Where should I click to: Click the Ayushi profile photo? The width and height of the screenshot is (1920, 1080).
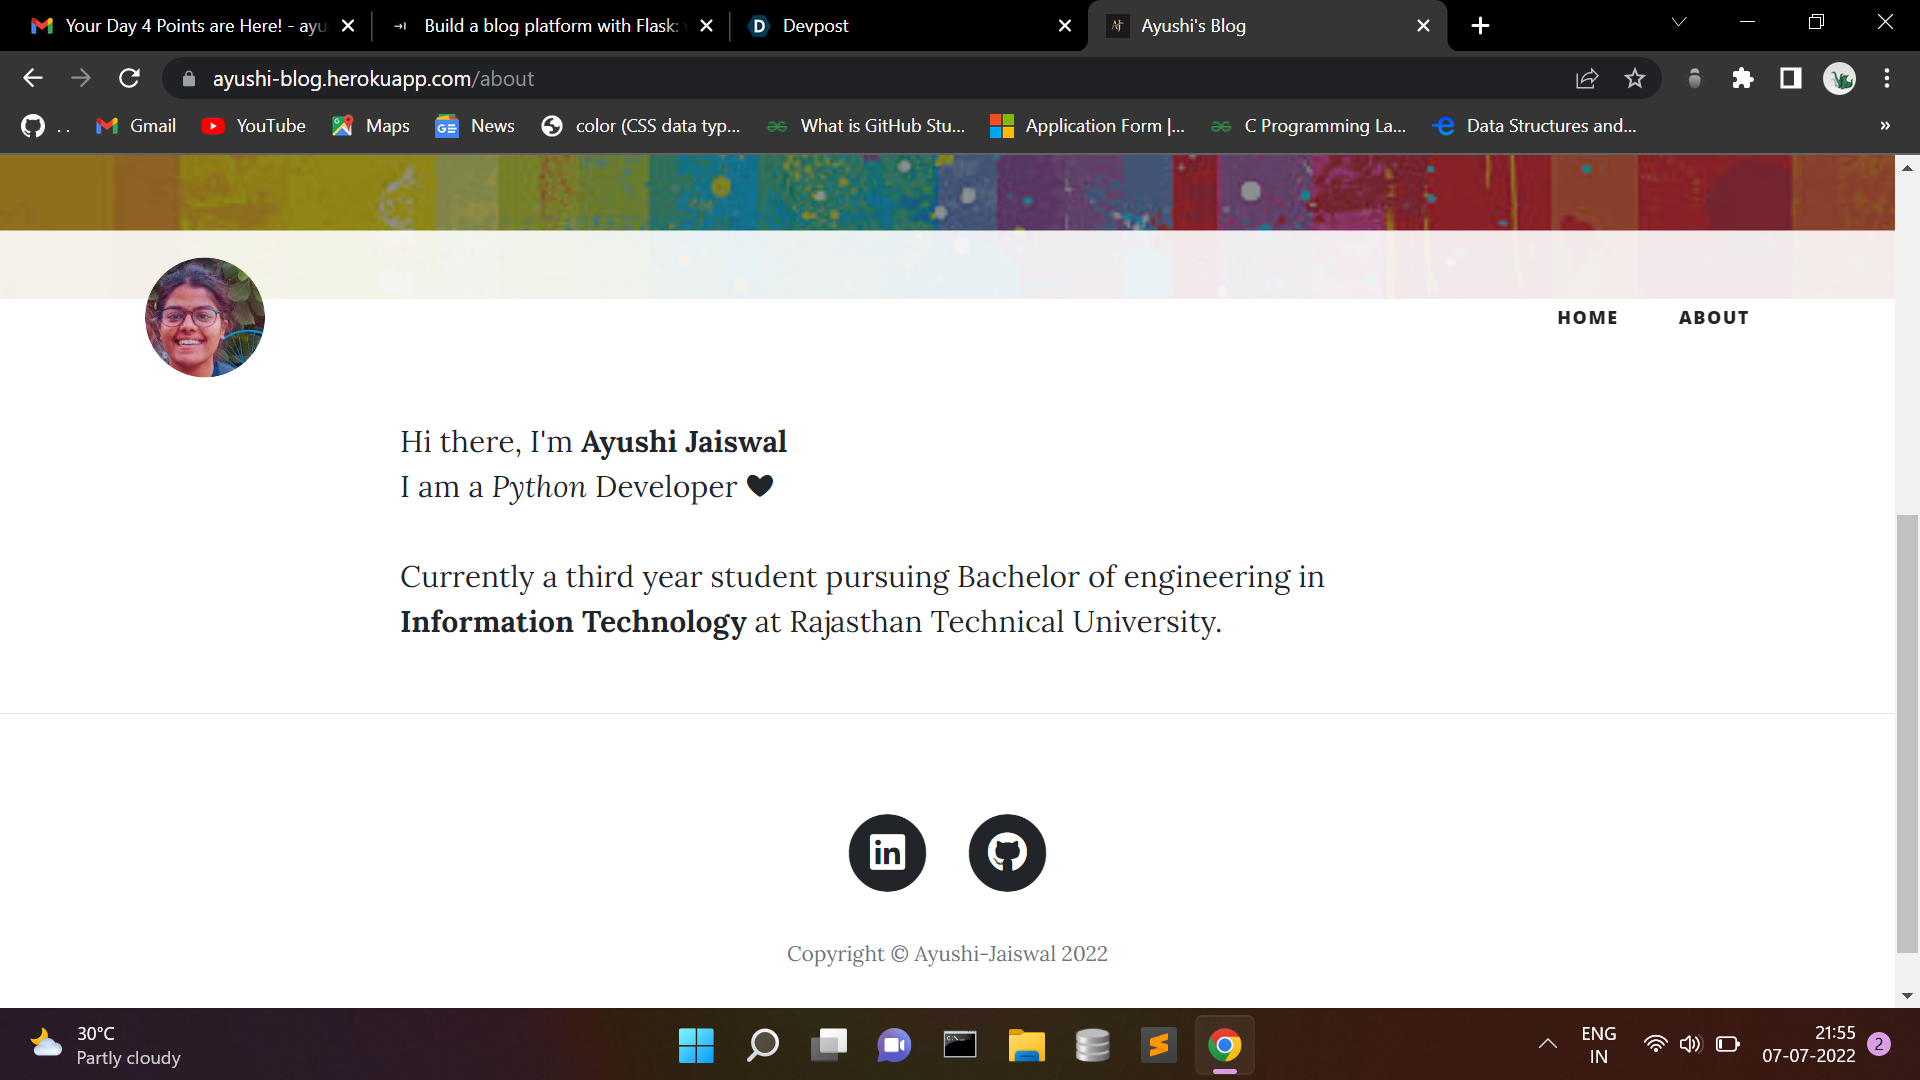[205, 318]
